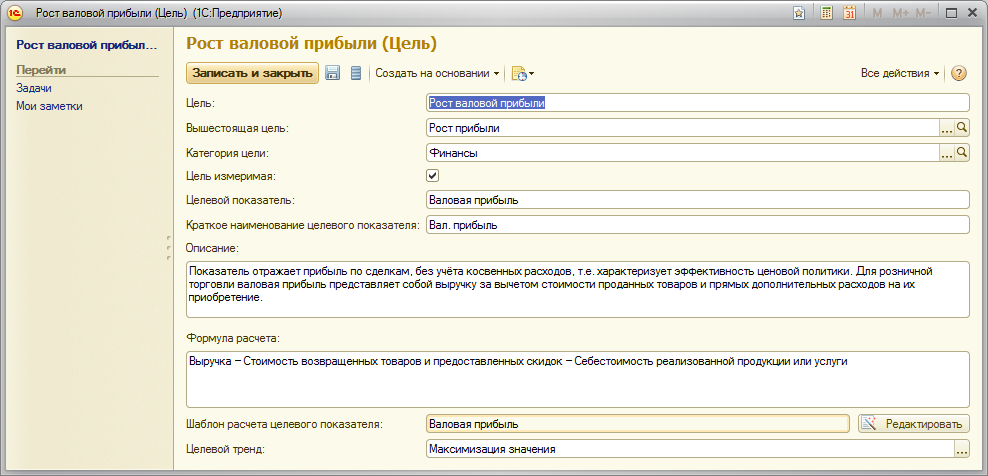Open magnifier for Вышестоящая цель field
This screenshot has height=476, width=988.
962,128
